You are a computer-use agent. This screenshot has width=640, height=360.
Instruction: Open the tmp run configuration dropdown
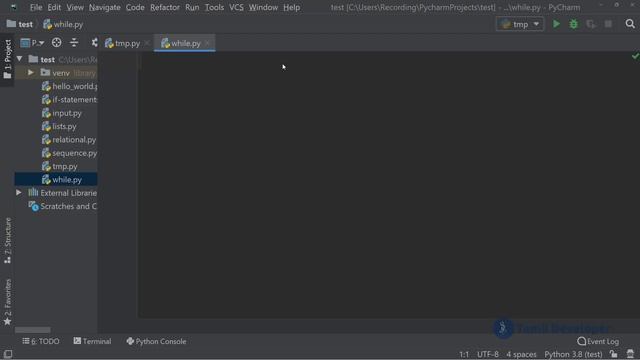(520, 24)
